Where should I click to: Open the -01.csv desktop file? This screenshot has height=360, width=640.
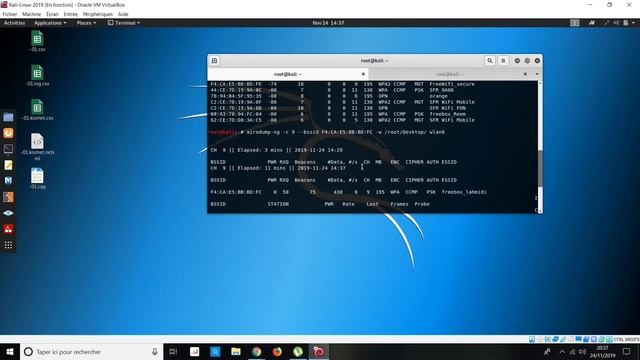37,41
